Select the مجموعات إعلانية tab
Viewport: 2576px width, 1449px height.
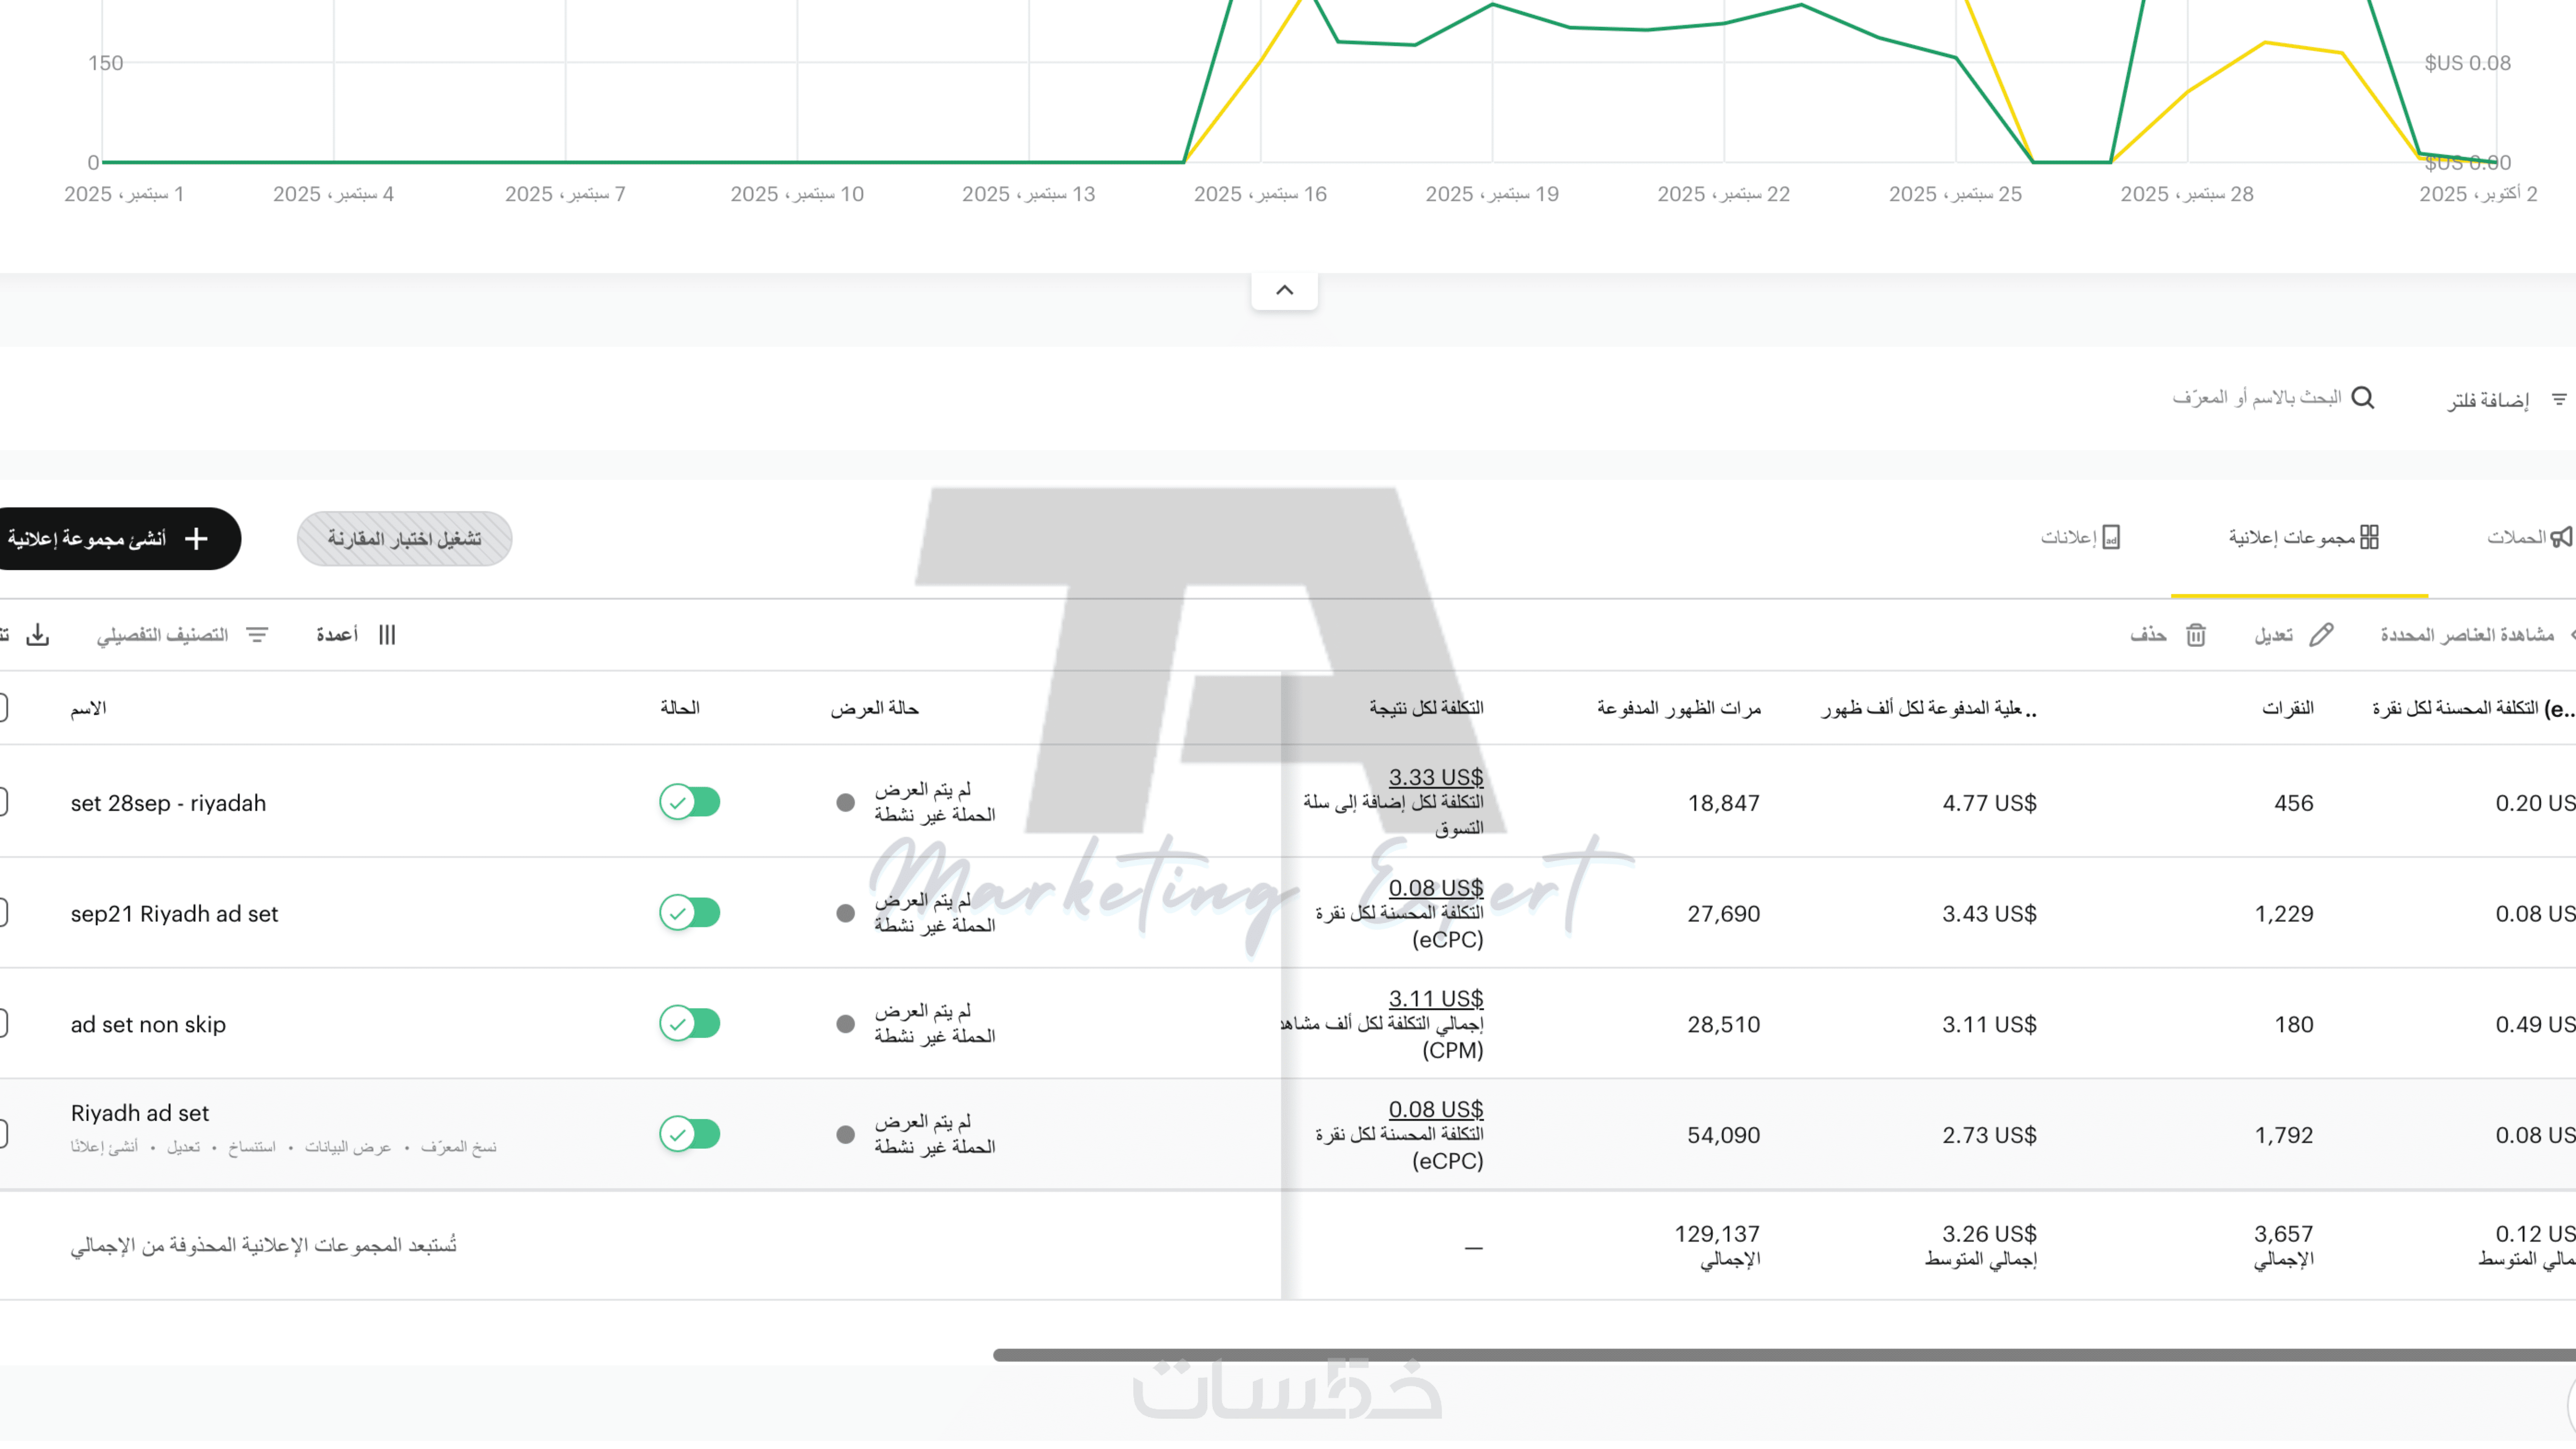(2303, 538)
